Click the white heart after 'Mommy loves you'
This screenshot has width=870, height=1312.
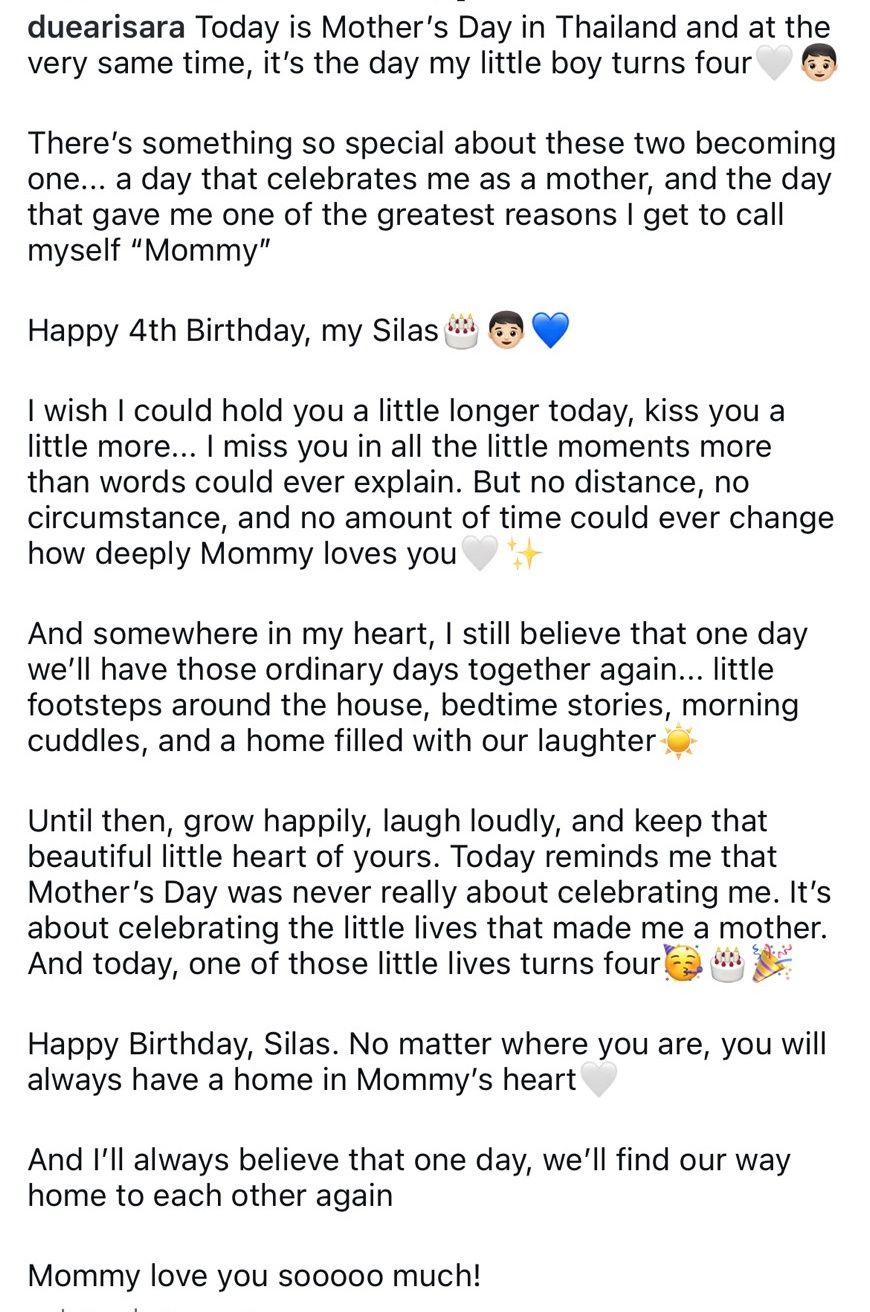click(478, 553)
